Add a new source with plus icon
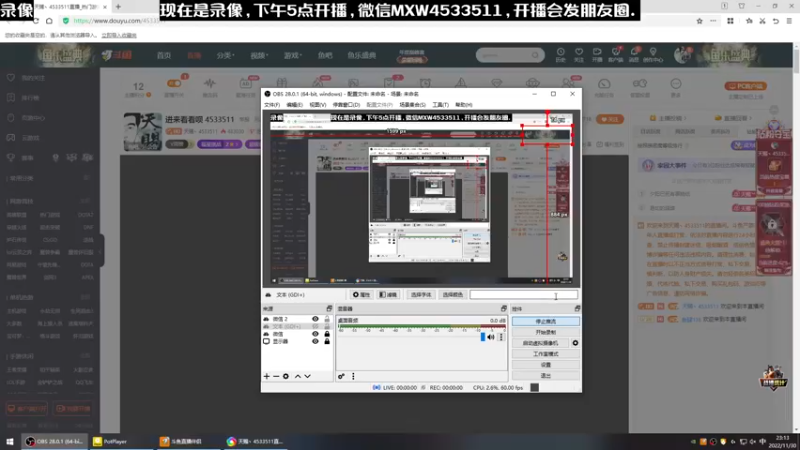The height and width of the screenshot is (450, 800). click(266, 377)
